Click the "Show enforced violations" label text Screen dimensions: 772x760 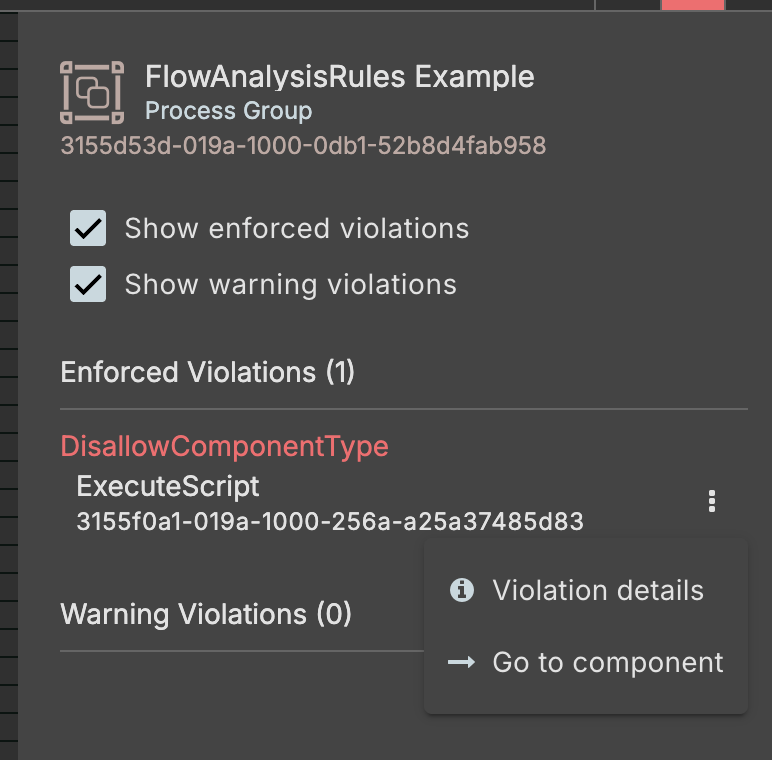pos(296,228)
